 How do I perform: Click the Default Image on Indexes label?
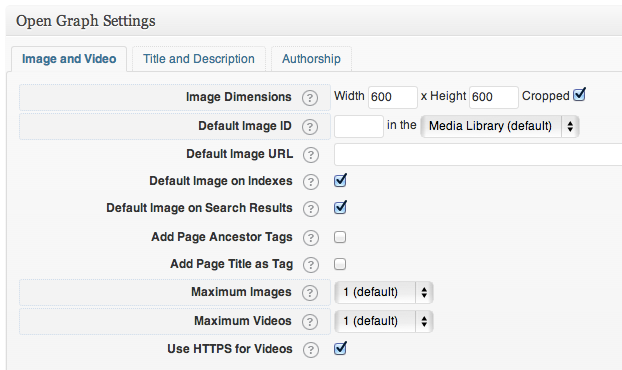pos(221,181)
